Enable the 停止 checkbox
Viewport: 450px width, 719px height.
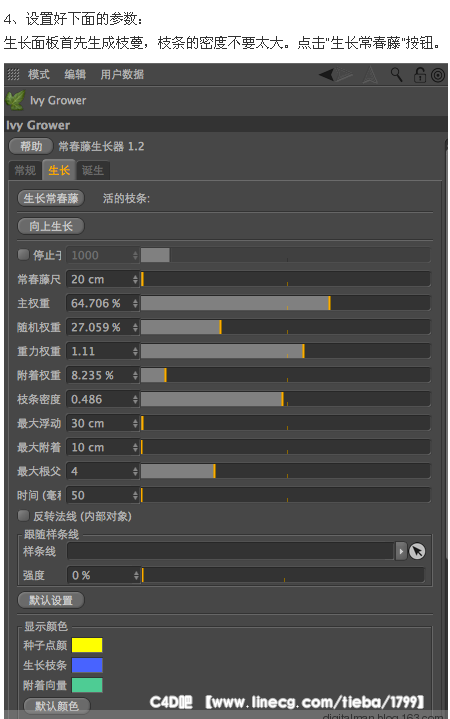tap(23, 254)
